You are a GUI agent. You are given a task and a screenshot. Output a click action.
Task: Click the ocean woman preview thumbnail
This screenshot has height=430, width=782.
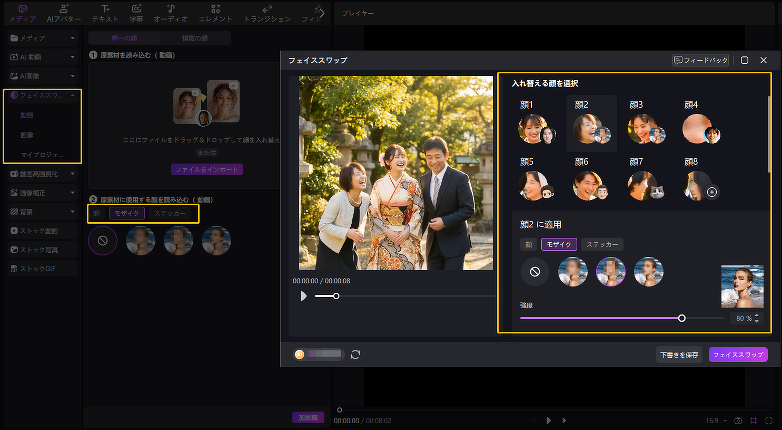[x=741, y=286]
